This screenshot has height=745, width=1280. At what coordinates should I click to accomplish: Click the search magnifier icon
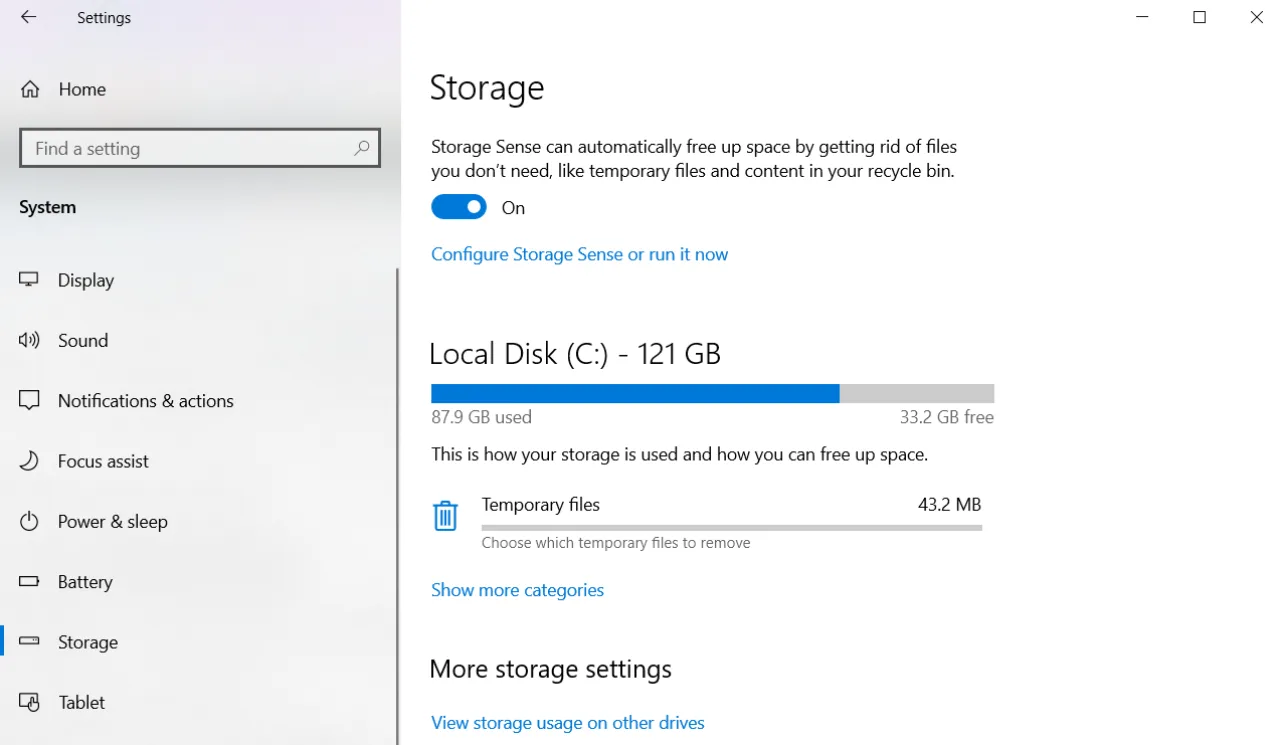pos(361,148)
